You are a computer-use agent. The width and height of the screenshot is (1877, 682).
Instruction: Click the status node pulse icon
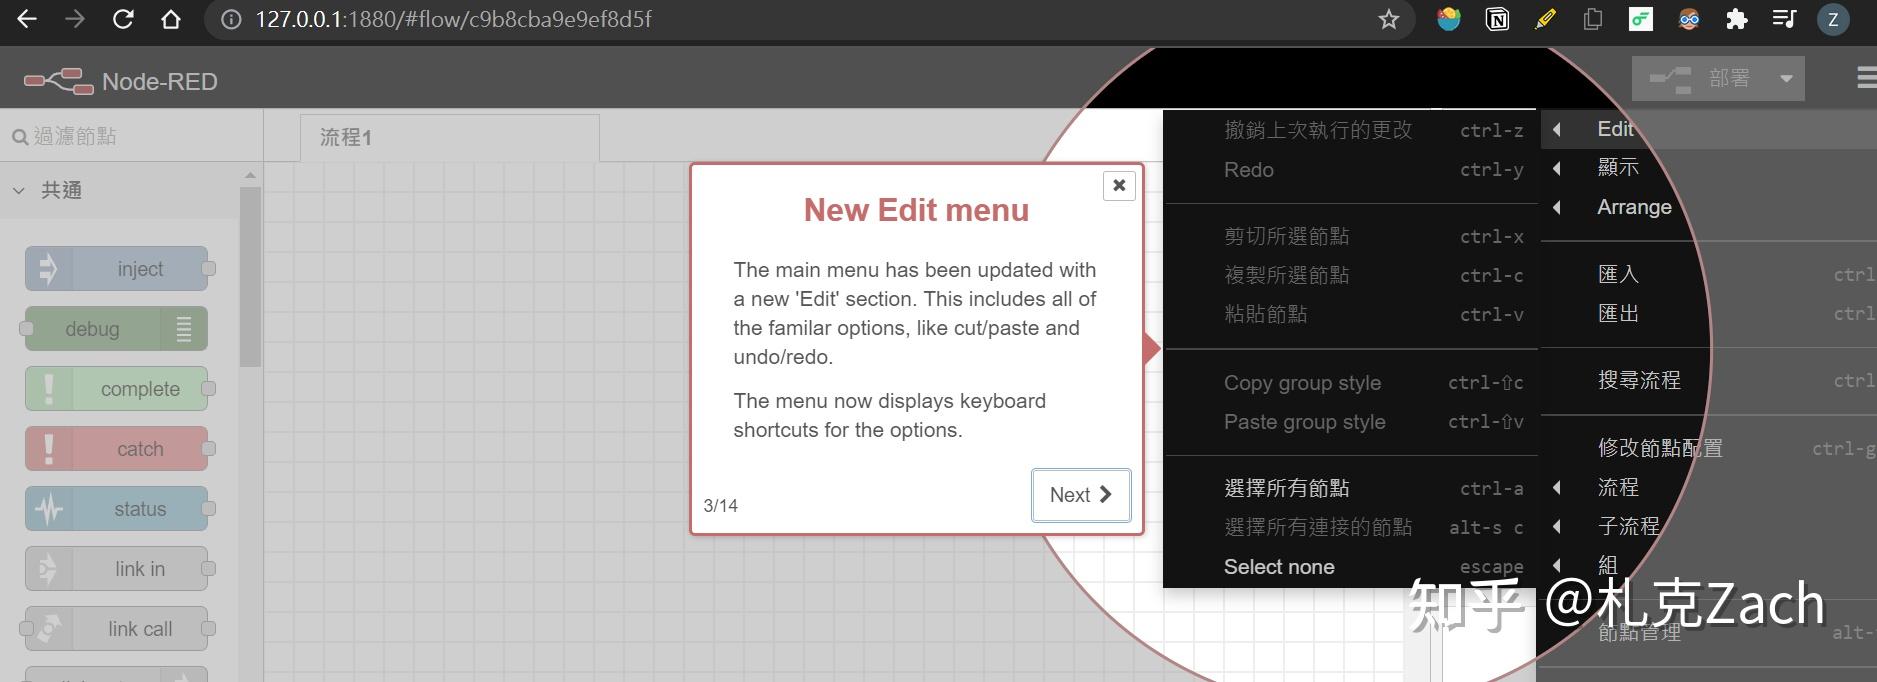click(47, 509)
